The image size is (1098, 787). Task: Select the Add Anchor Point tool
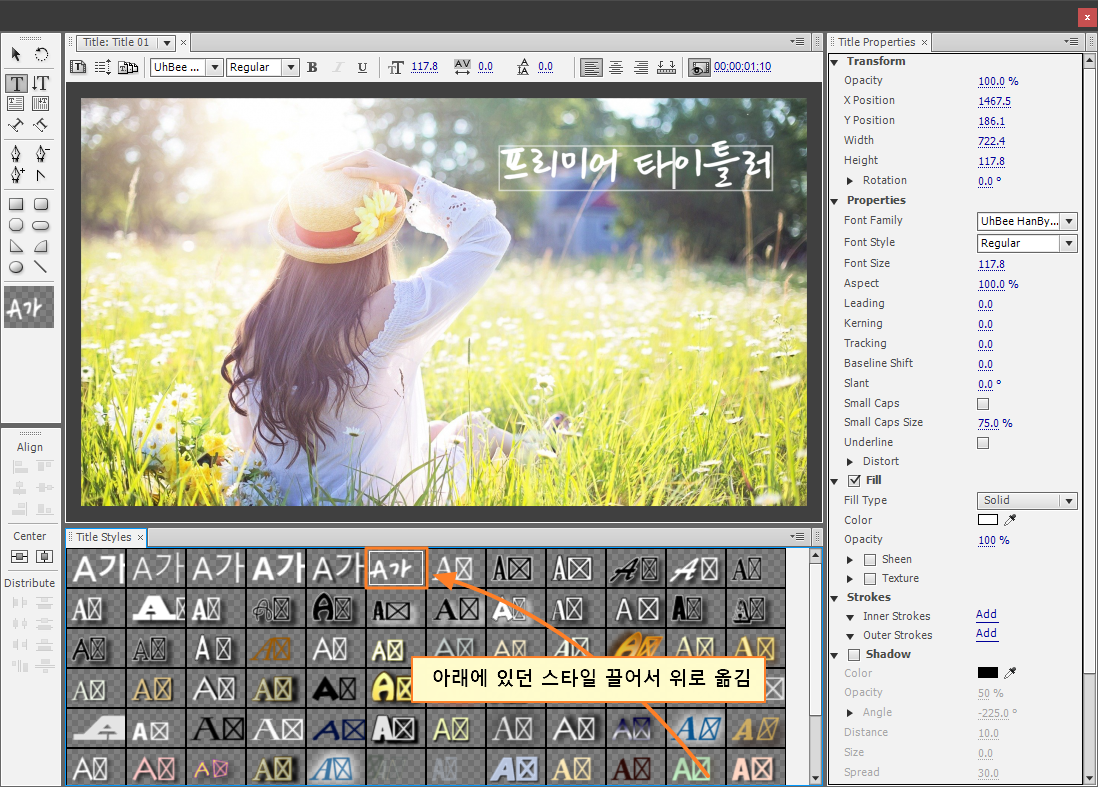pyautogui.click(x=17, y=174)
